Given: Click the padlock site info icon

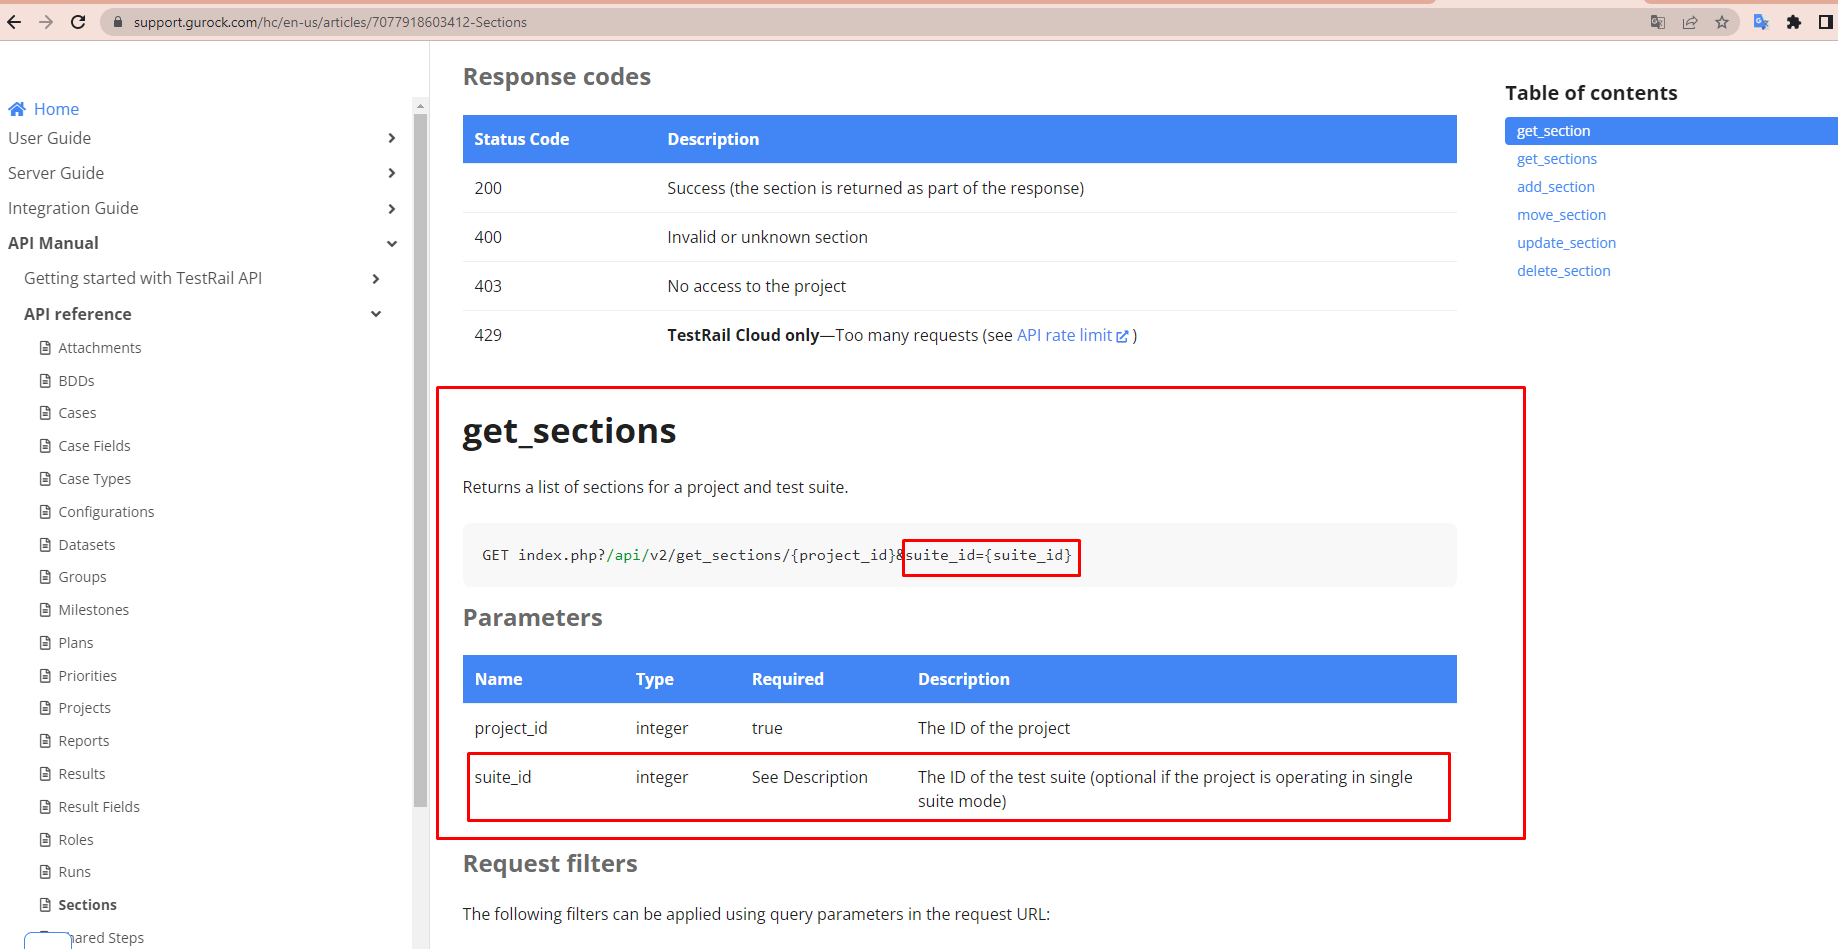Looking at the screenshot, I should pos(118,22).
